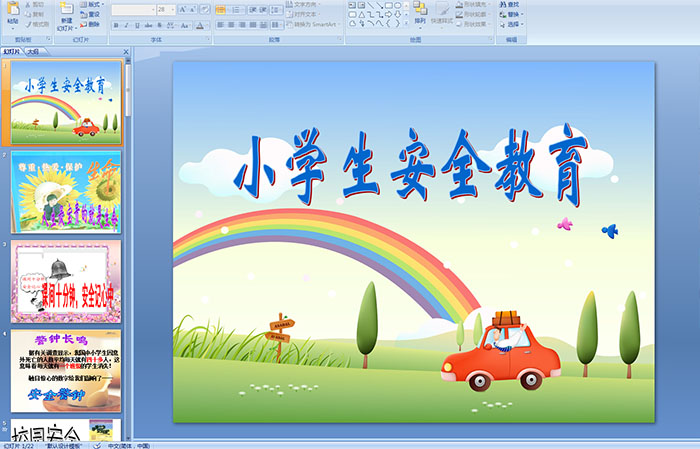Switch to the Slides (幻灯片) pane tab
700x449 pixels.
point(12,52)
